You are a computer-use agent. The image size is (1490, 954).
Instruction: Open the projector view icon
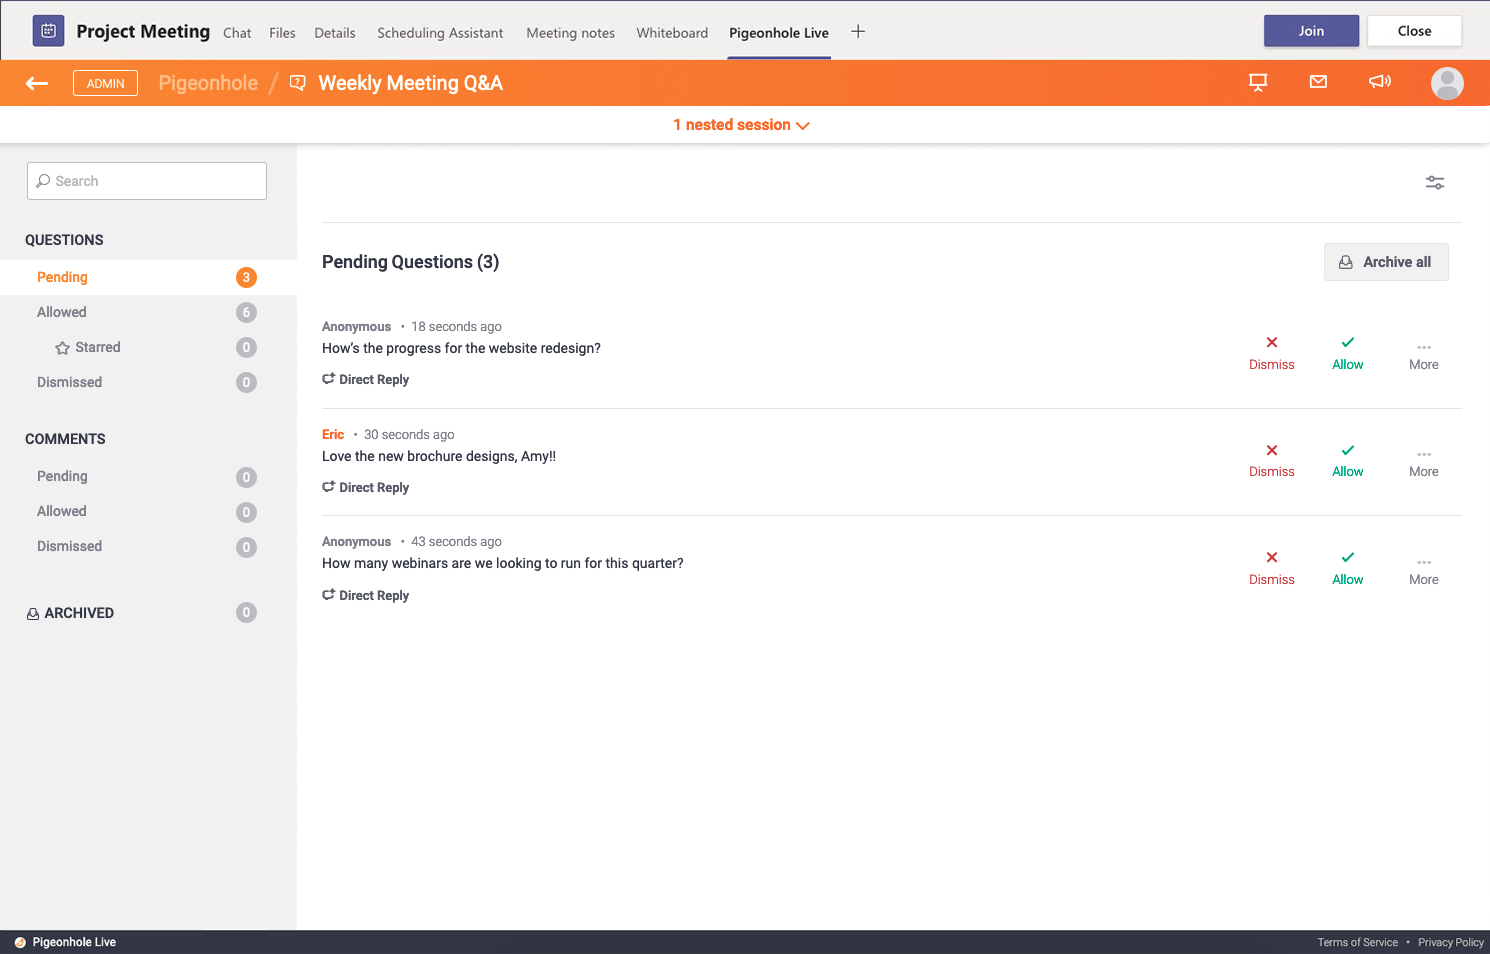(x=1258, y=82)
